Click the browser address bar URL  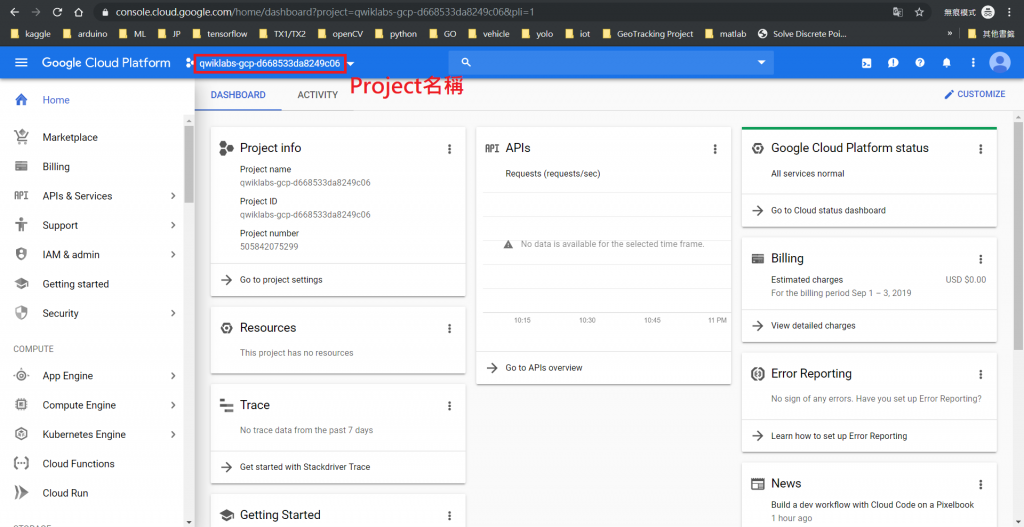(x=326, y=12)
